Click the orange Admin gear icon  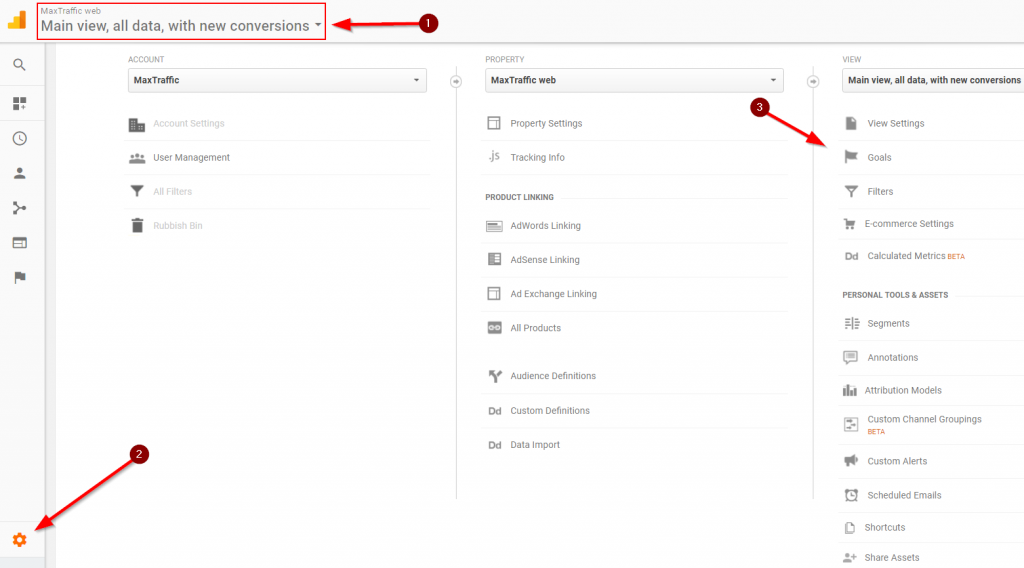coord(20,540)
